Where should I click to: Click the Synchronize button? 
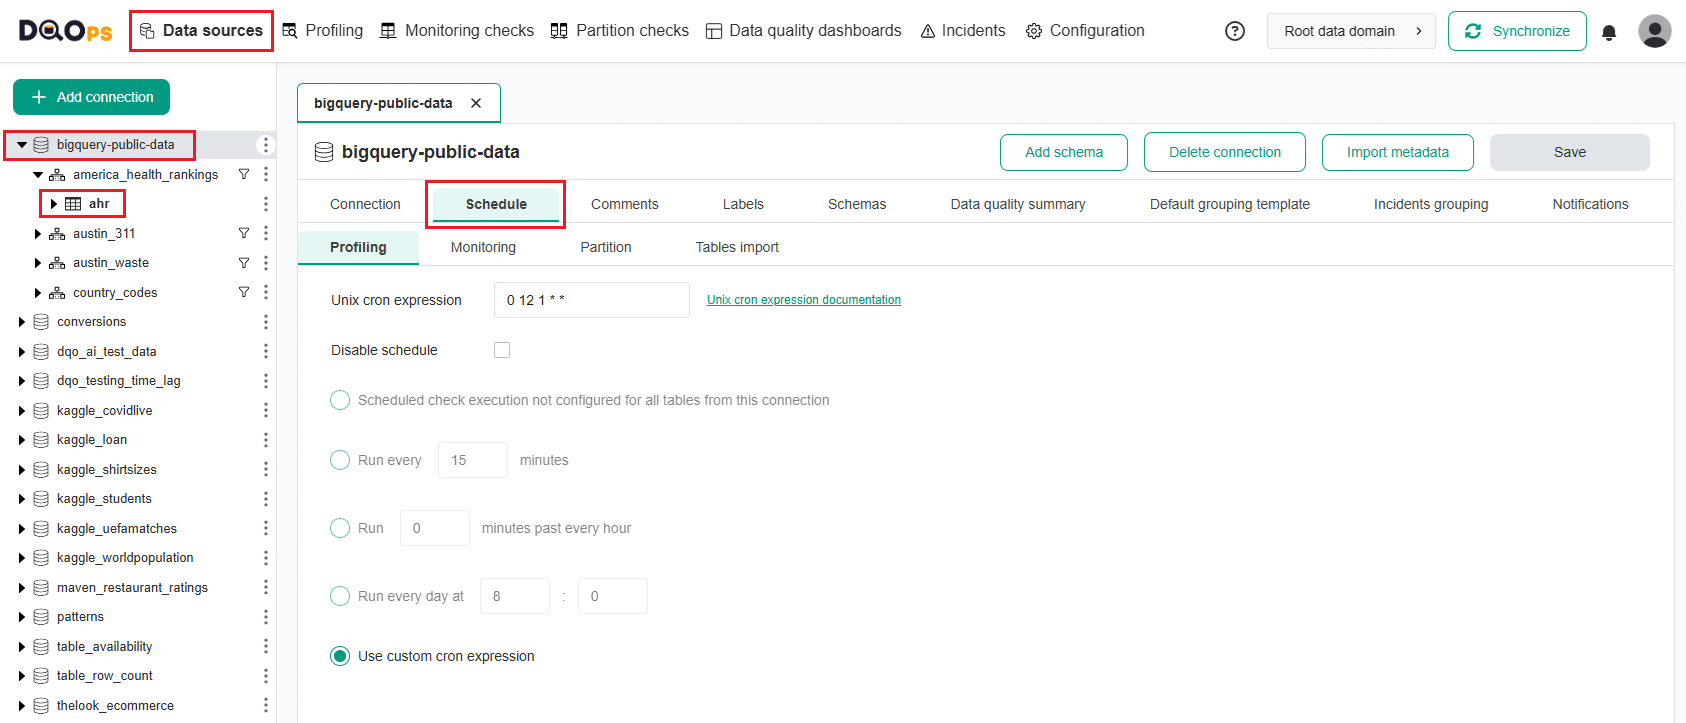(1517, 31)
